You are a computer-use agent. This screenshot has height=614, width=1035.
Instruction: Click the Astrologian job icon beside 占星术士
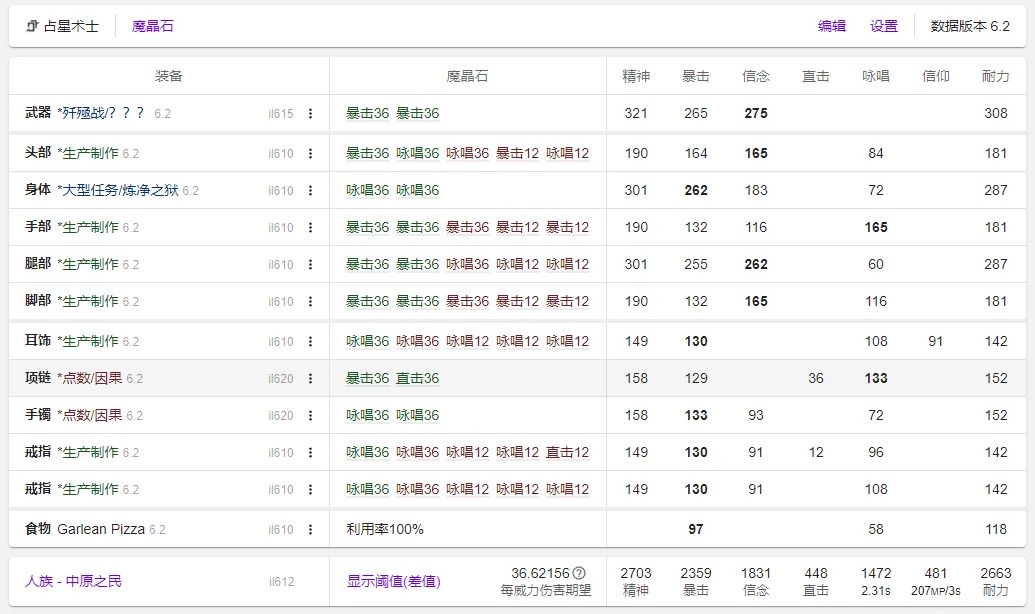(32, 26)
